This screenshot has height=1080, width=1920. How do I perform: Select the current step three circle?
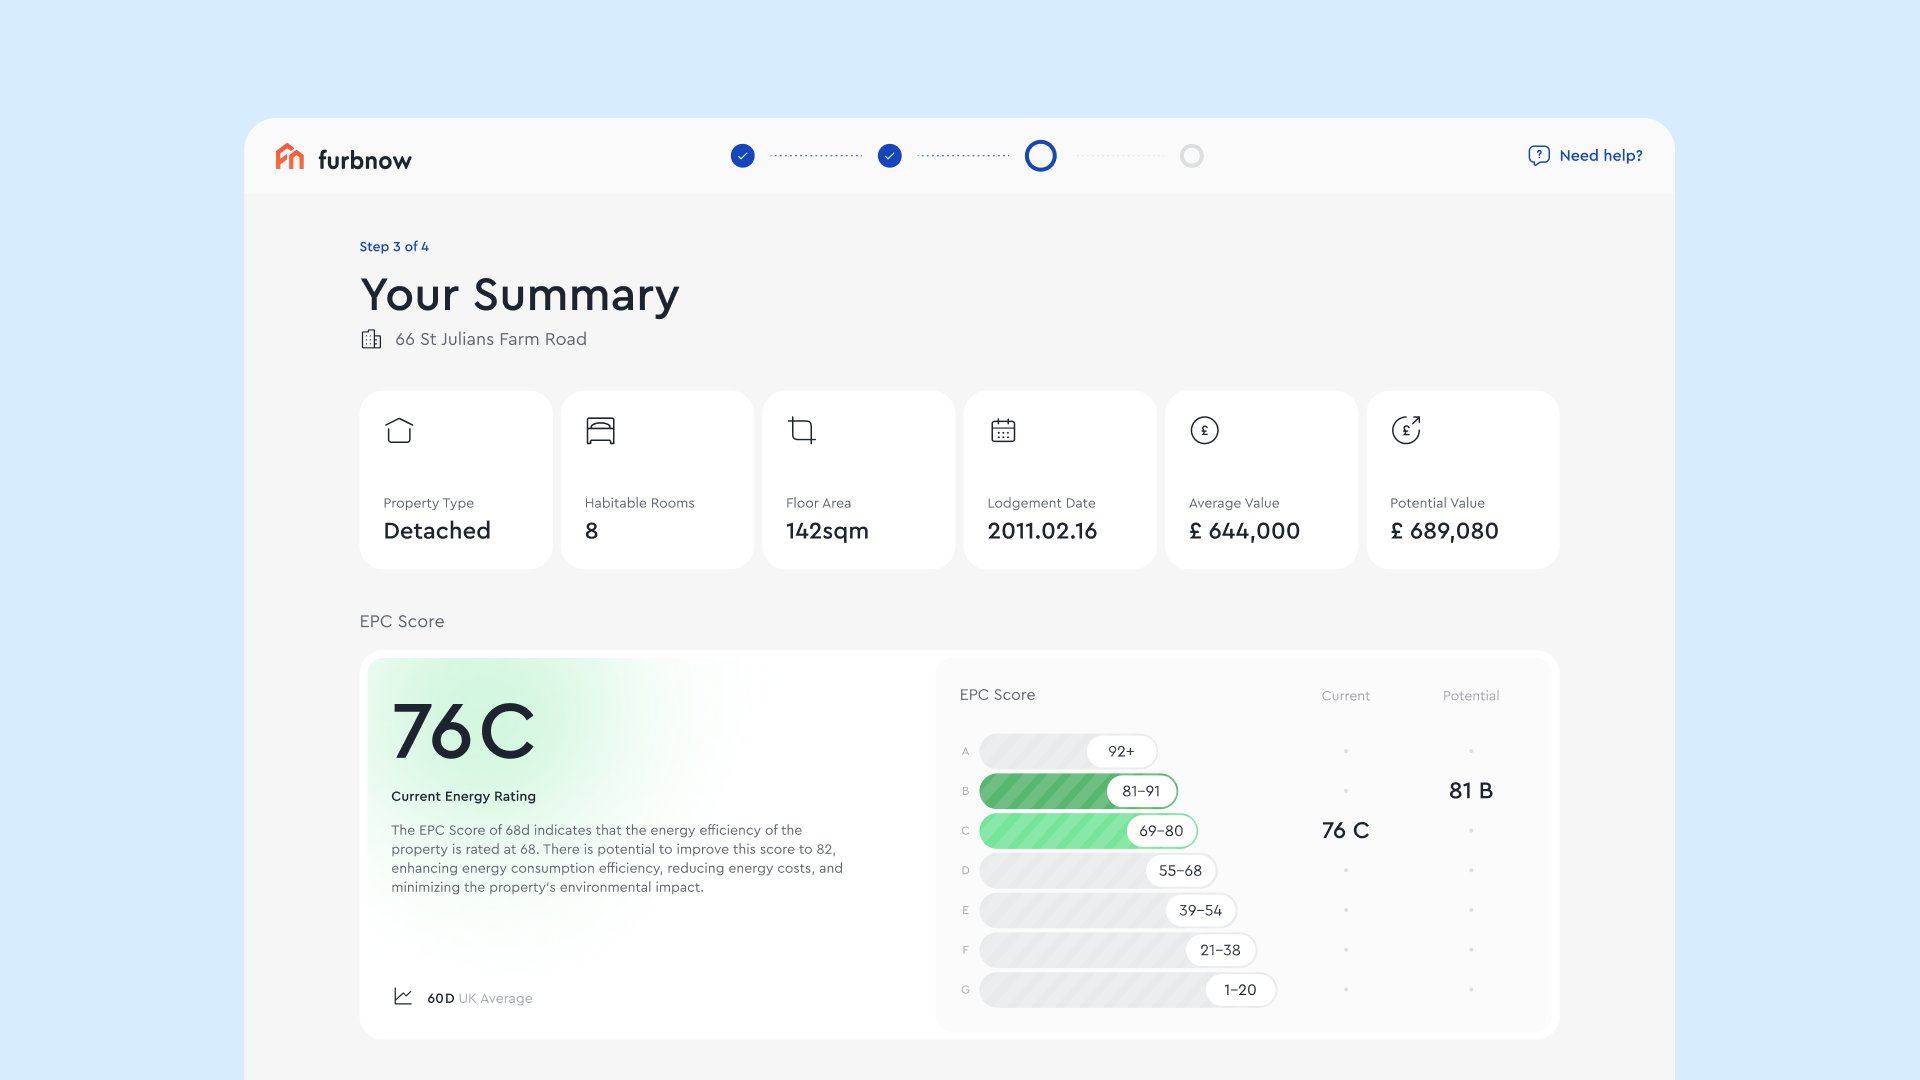click(1040, 156)
